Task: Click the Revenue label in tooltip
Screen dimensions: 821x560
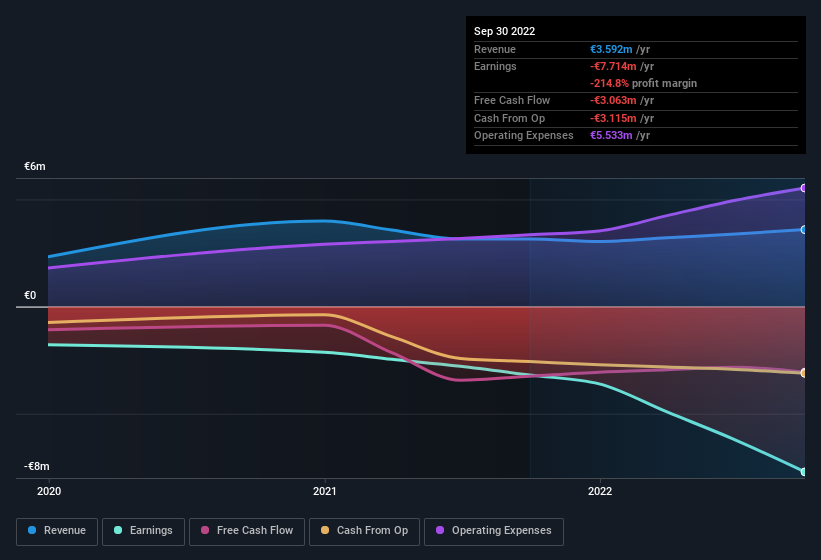Action: [495, 49]
